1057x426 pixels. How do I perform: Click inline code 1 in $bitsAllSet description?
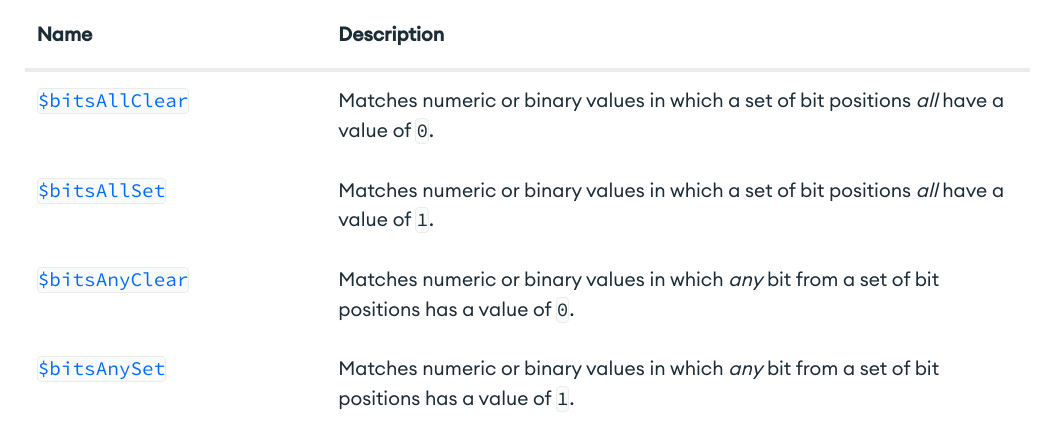[x=421, y=220]
